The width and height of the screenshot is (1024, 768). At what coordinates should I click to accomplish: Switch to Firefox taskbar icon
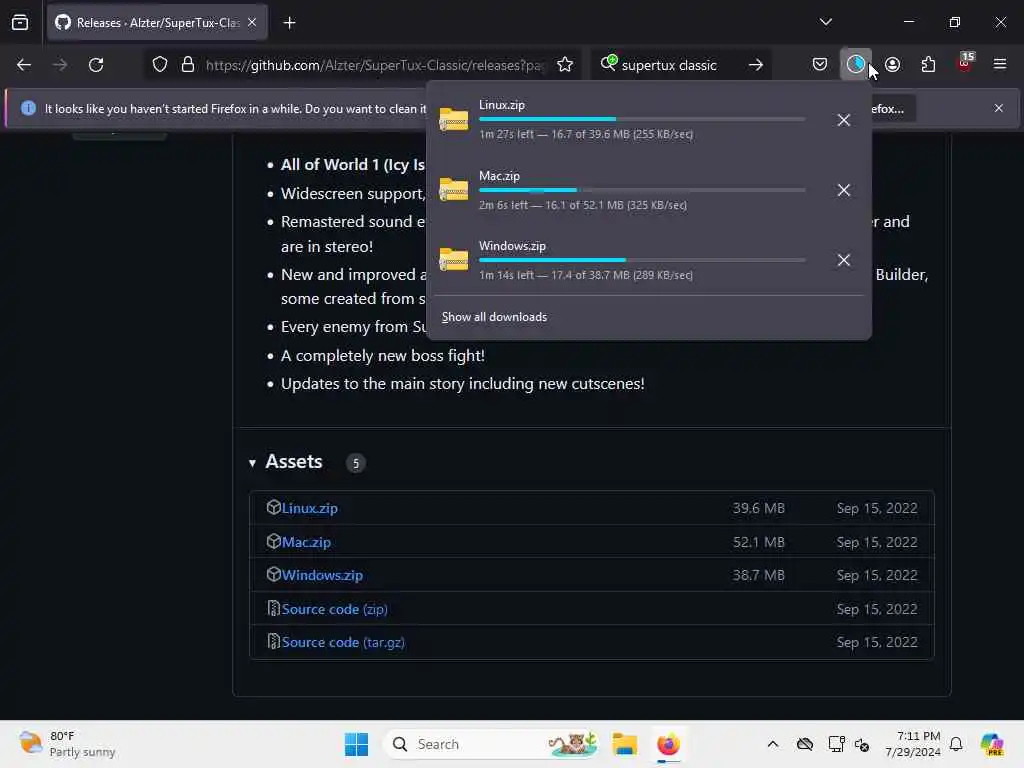coord(669,744)
